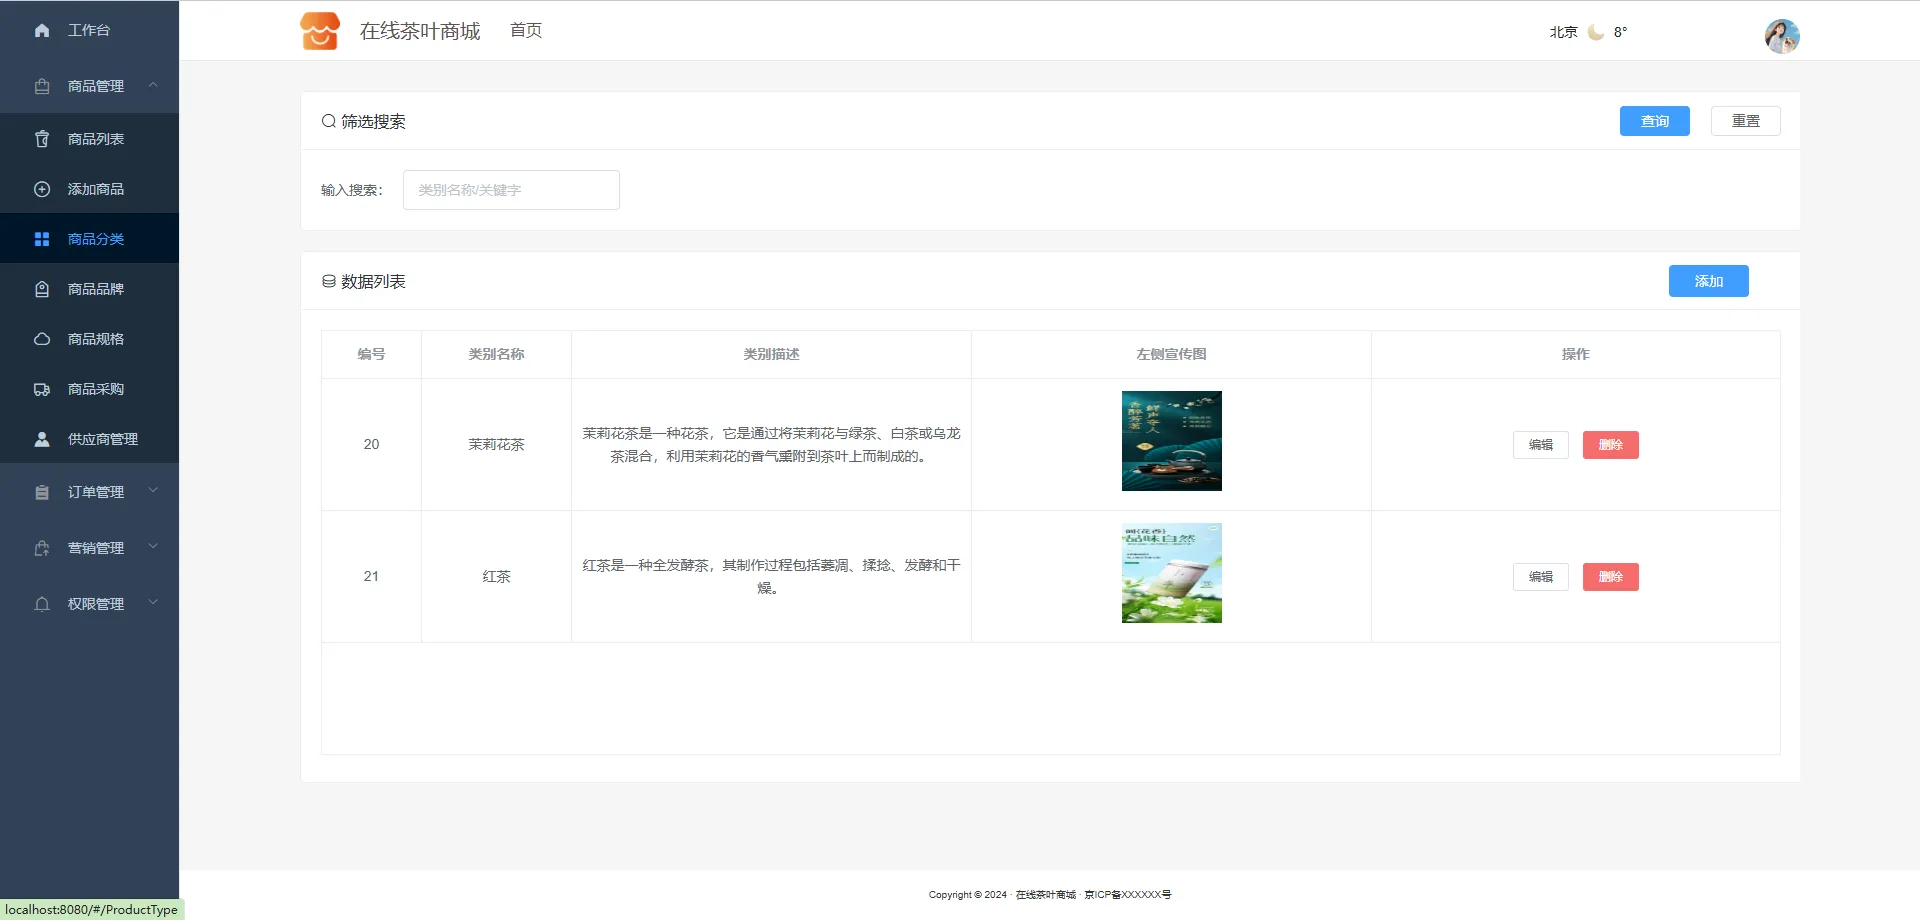Click the 商品采购 truck icon

(42, 389)
